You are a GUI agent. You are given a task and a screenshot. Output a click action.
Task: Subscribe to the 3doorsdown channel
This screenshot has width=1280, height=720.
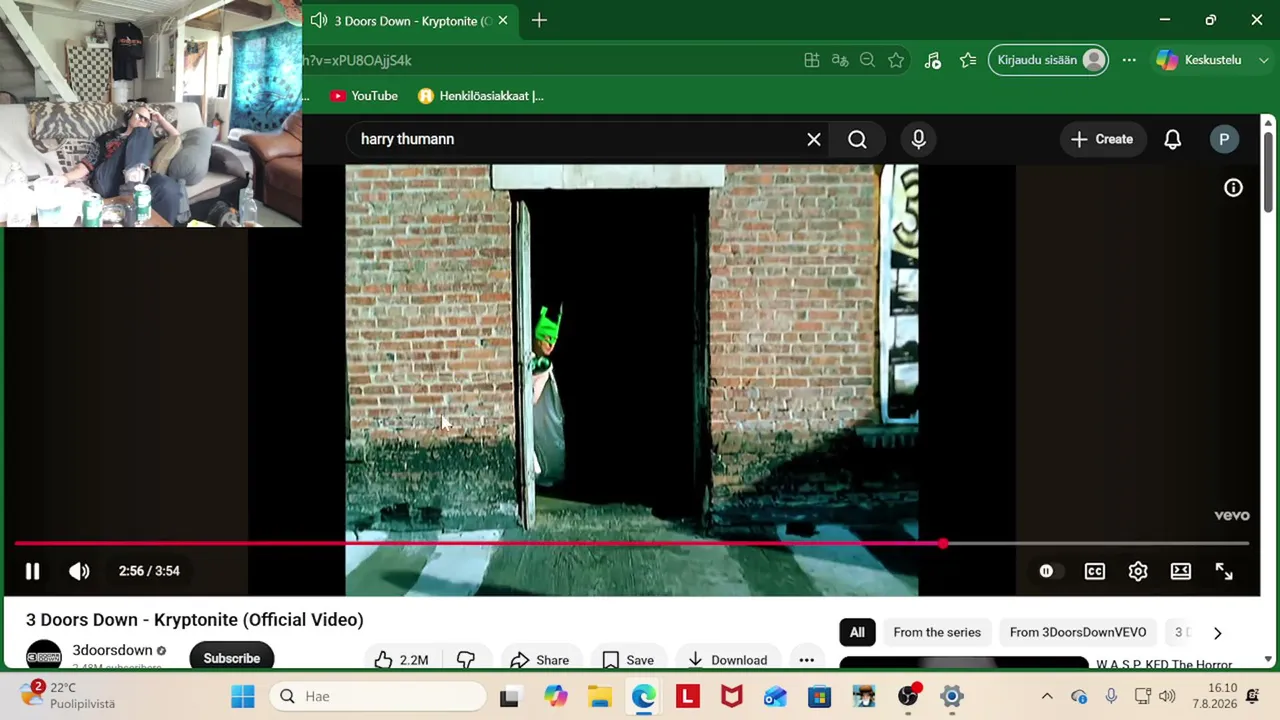232,658
